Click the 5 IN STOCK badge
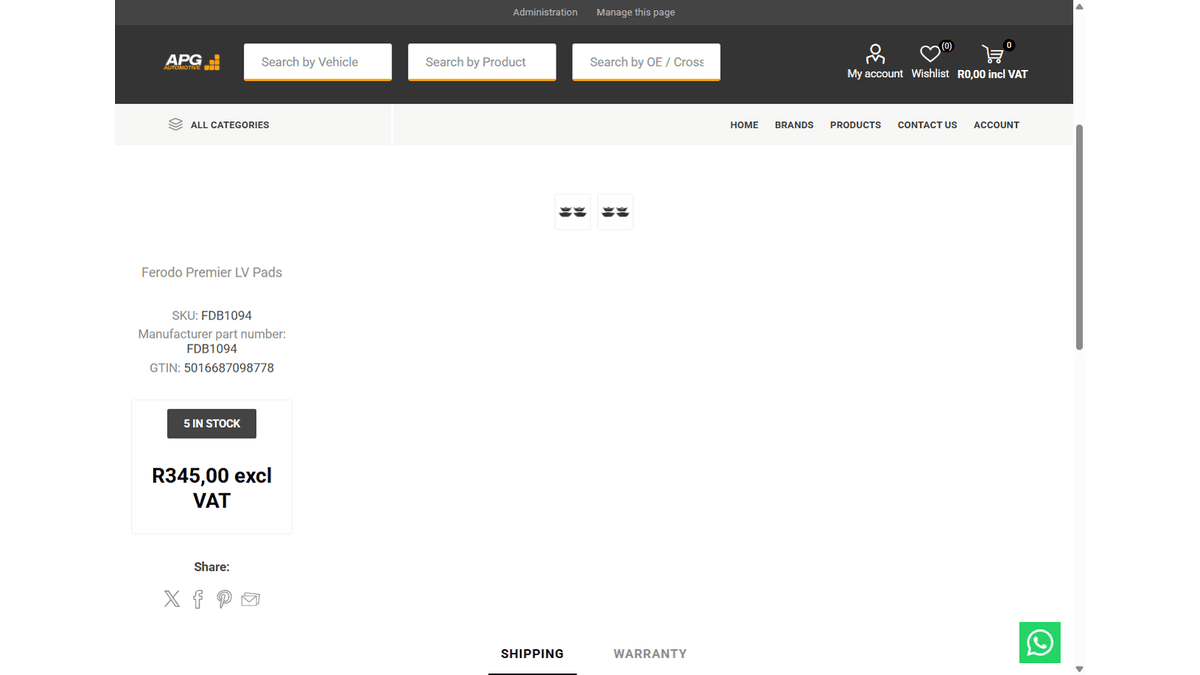1200x675 pixels. click(212, 423)
